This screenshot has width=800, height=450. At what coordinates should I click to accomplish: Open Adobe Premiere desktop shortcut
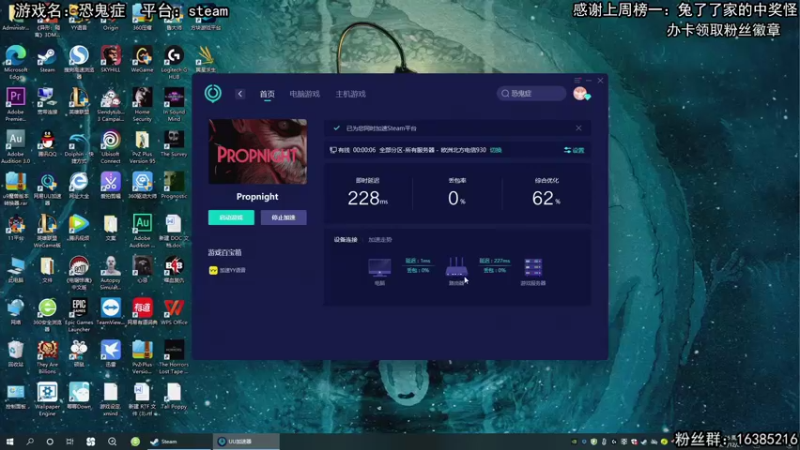pyautogui.click(x=15, y=104)
